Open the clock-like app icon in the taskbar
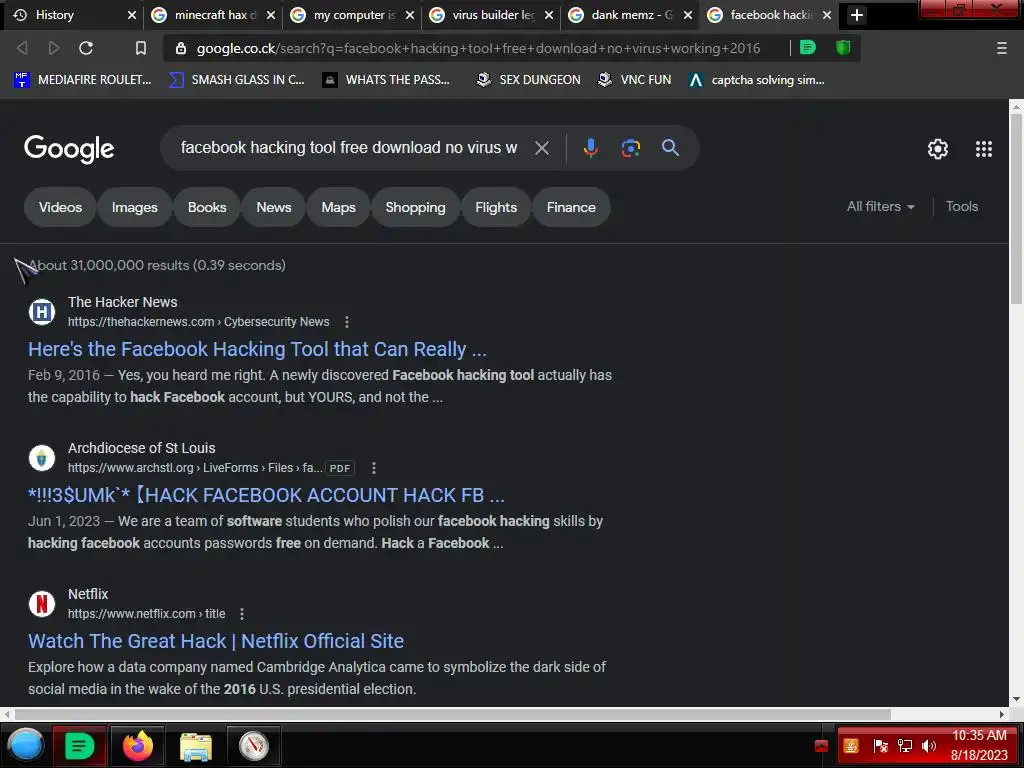 (253, 745)
